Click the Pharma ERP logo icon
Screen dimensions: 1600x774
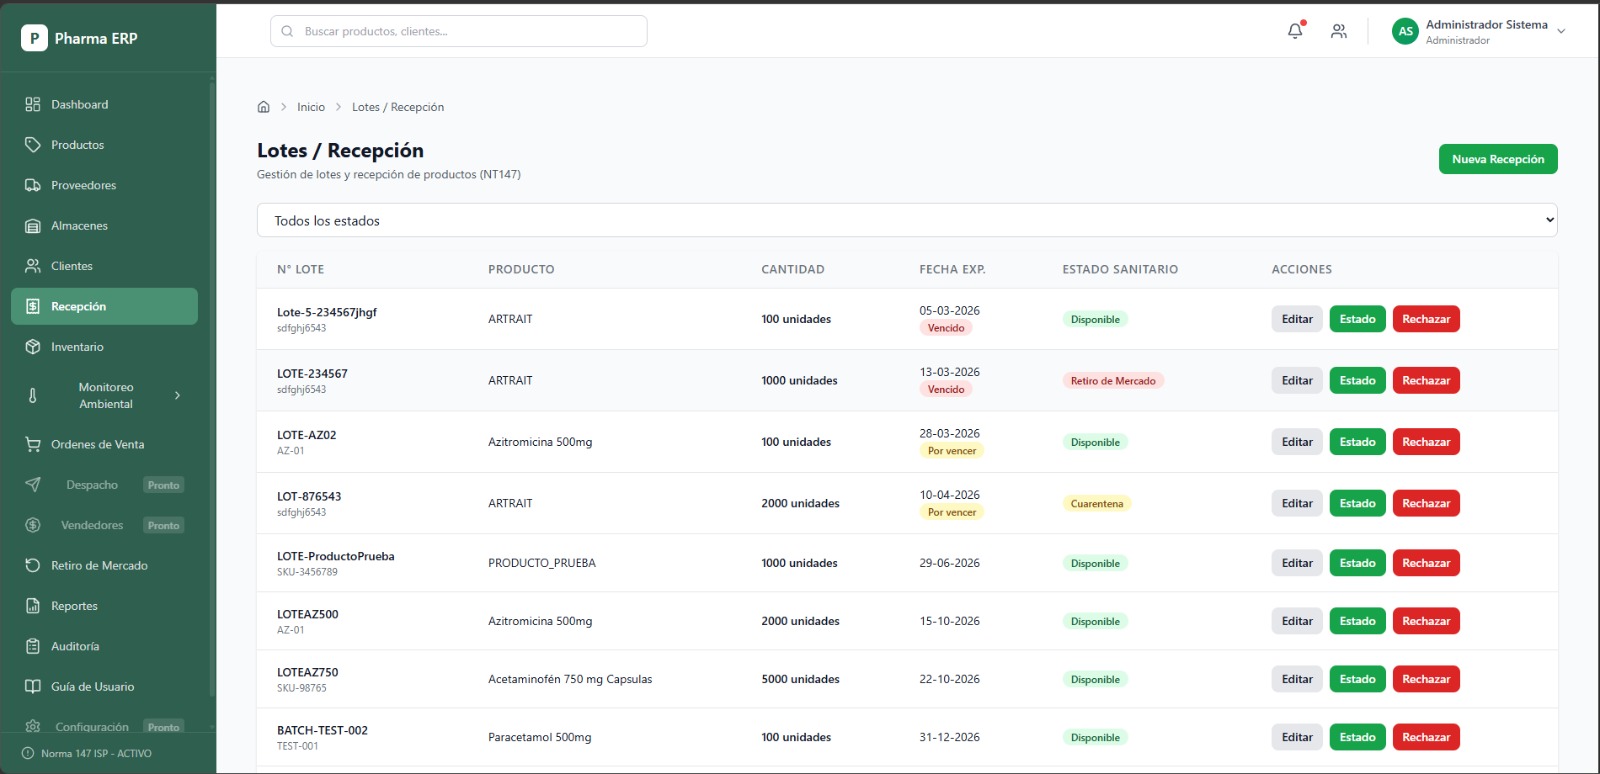point(34,38)
